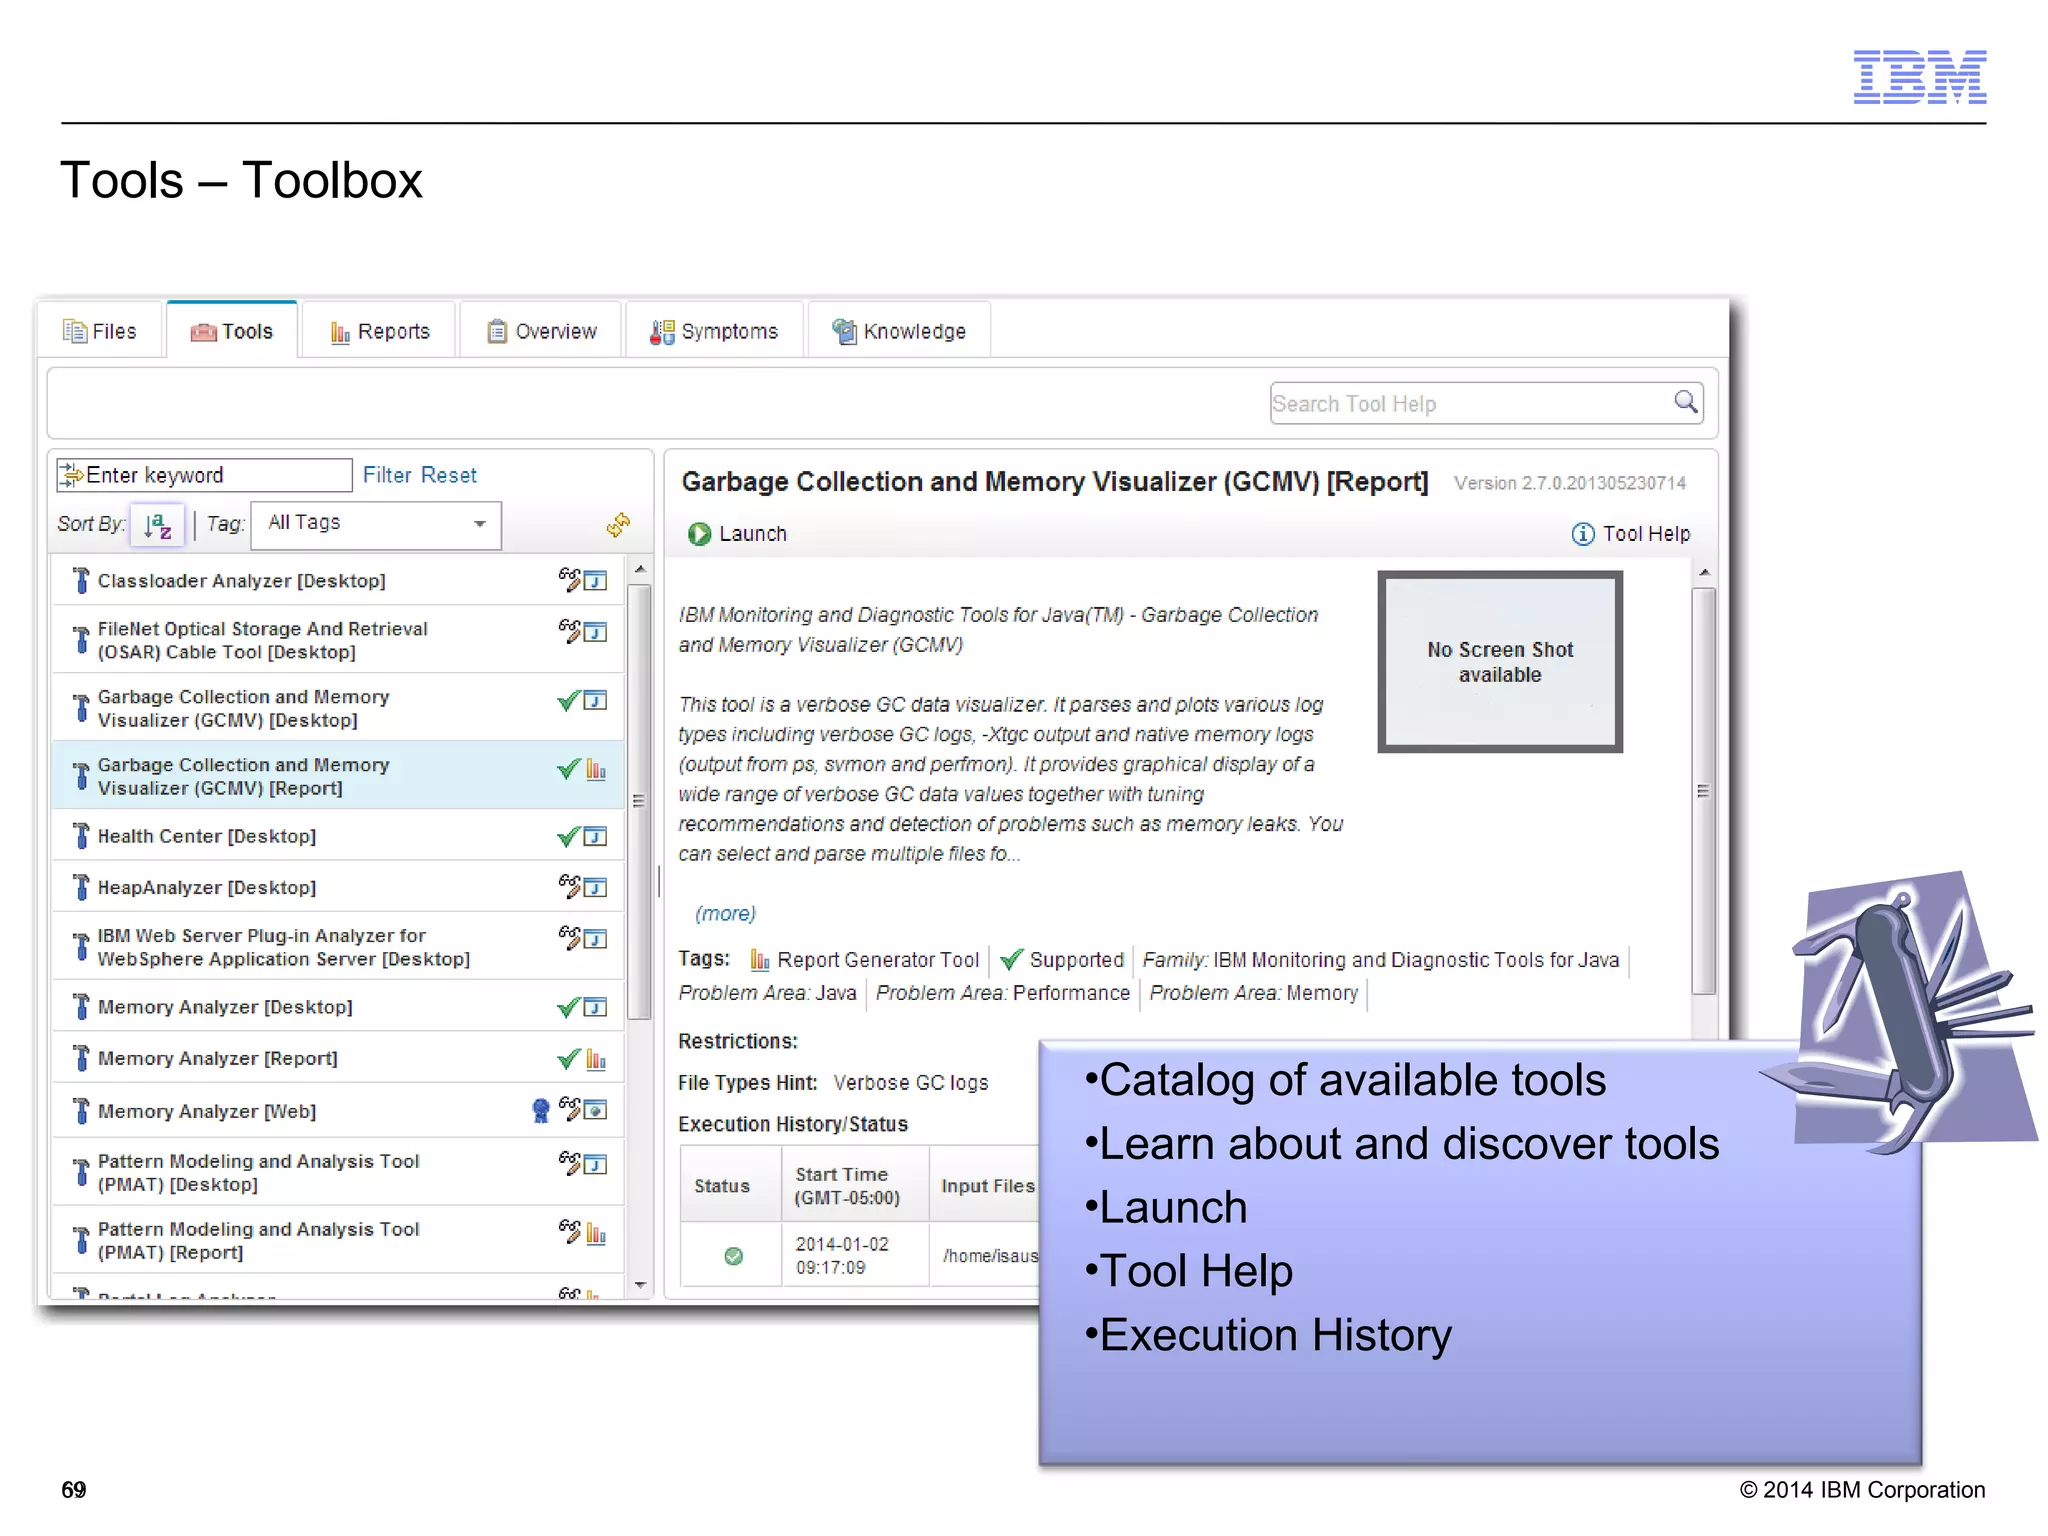Click GCMV [Report] report chart icon

(x=596, y=769)
